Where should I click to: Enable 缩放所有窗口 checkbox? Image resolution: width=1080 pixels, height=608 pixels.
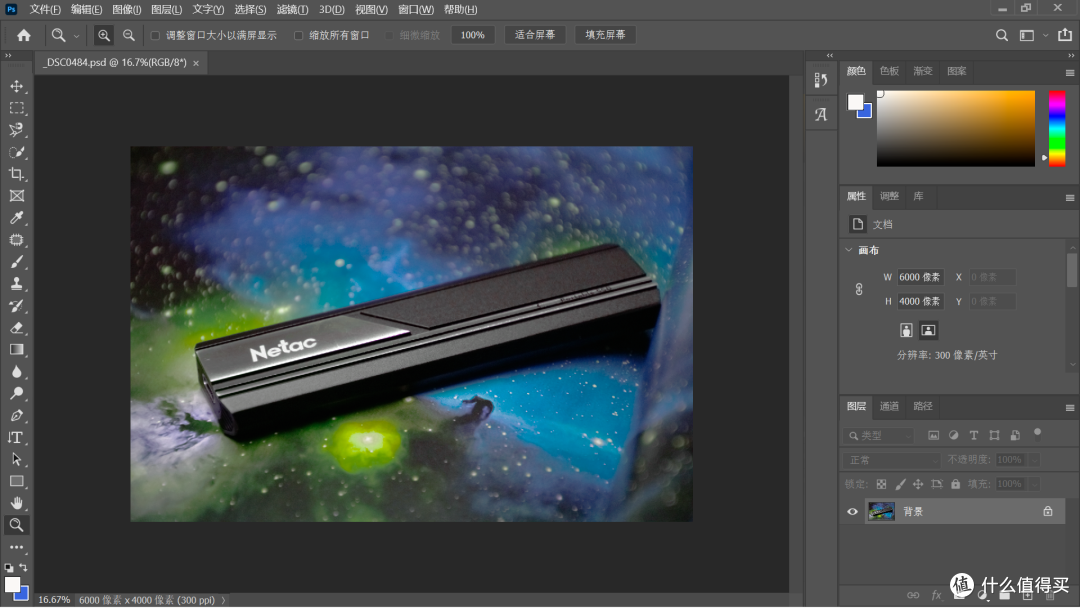[x=298, y=35]
